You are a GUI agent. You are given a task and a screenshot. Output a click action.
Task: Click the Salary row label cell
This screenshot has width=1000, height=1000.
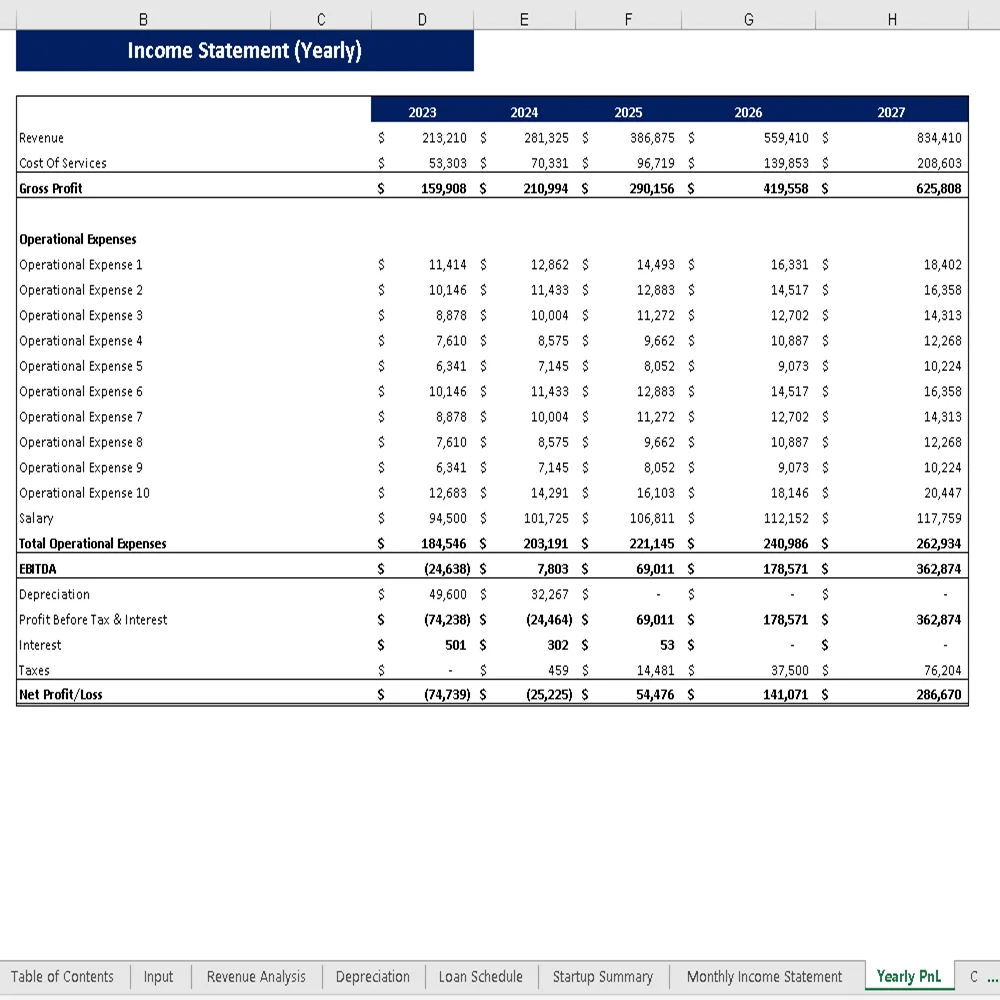coord(35,518)
